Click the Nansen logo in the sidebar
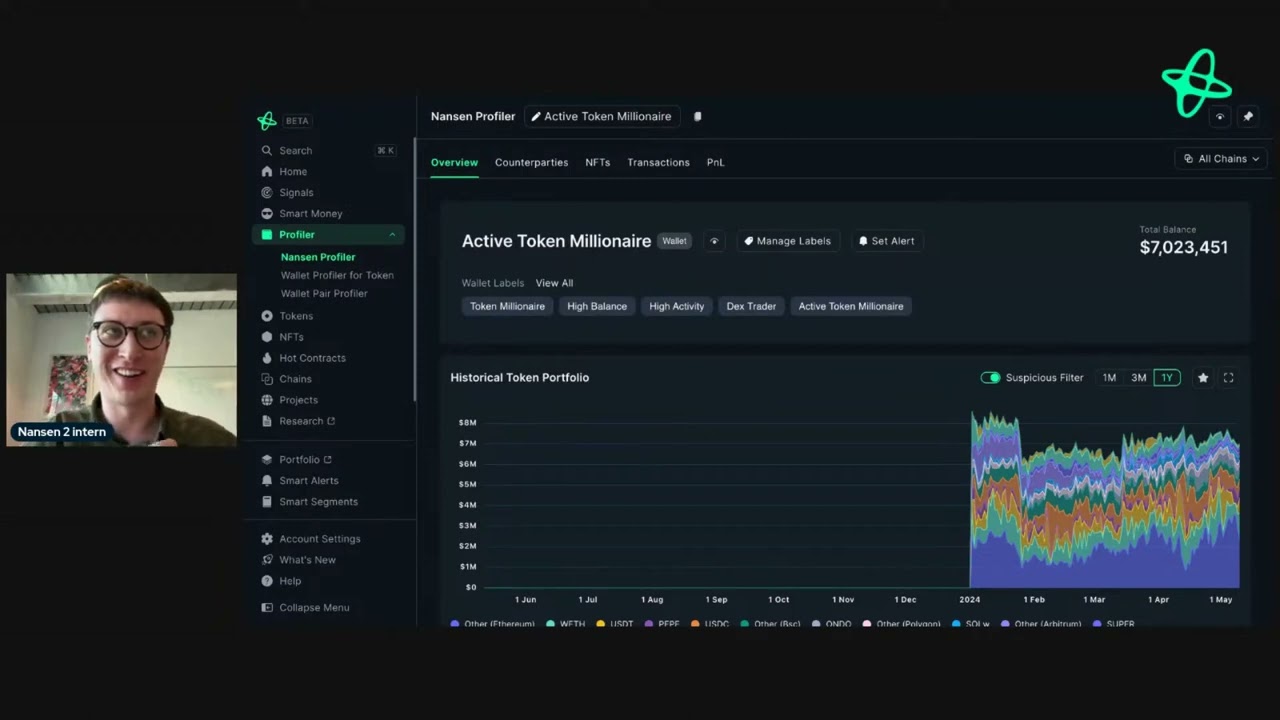The image size is (1280, 720). (x=267, y=120)
